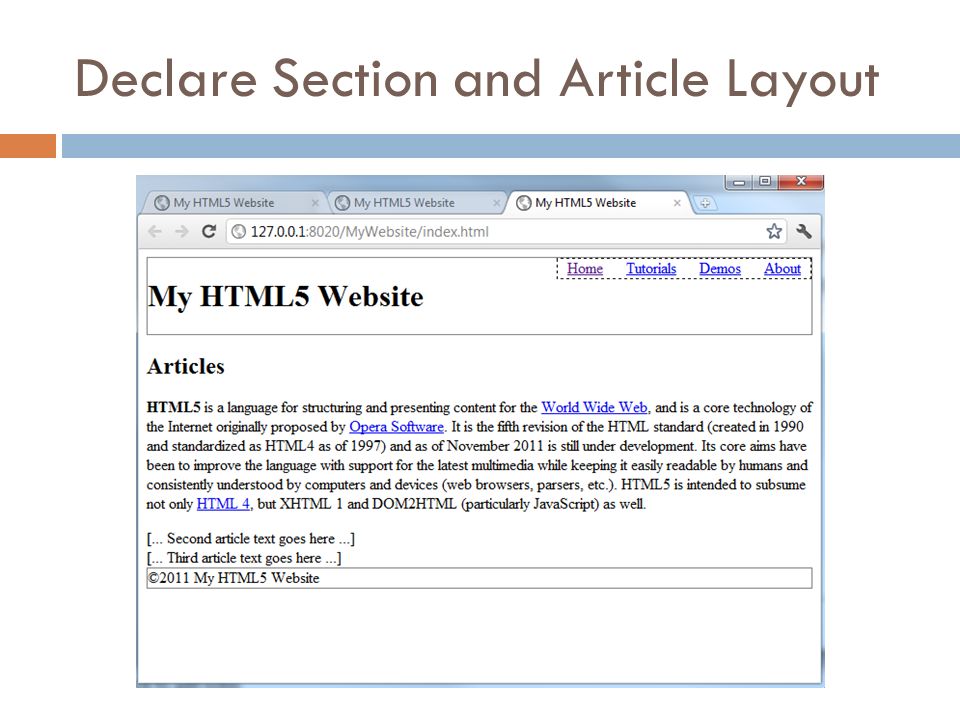Click the address bar URL field
This screenshot has height=720, width=960.
[x=506, y=231]
